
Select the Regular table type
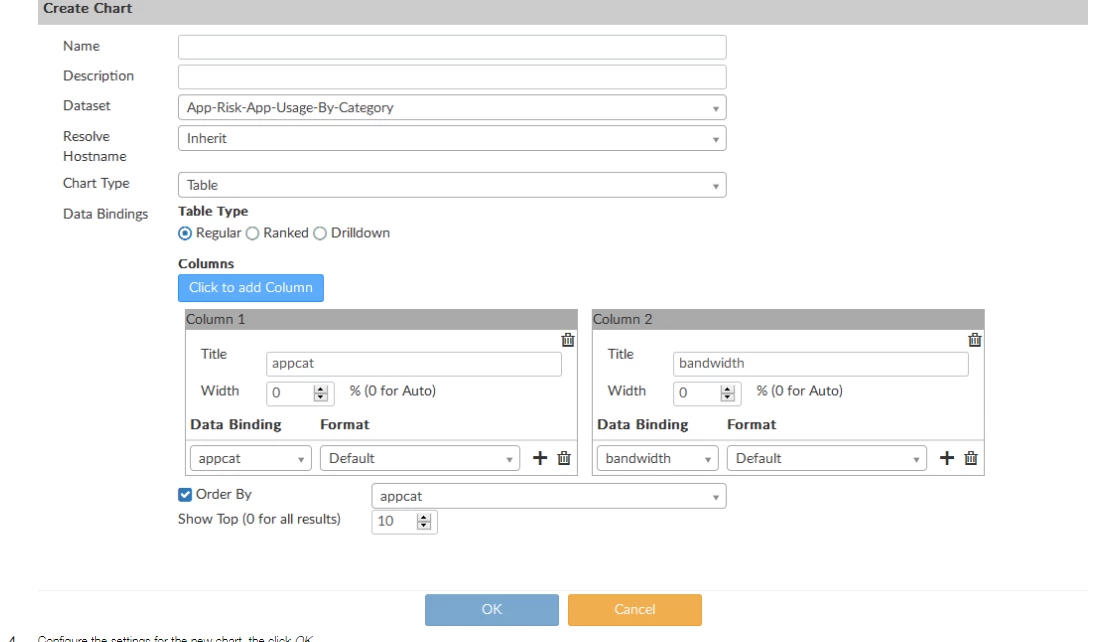pyautogui.click(x=185, y=234)
